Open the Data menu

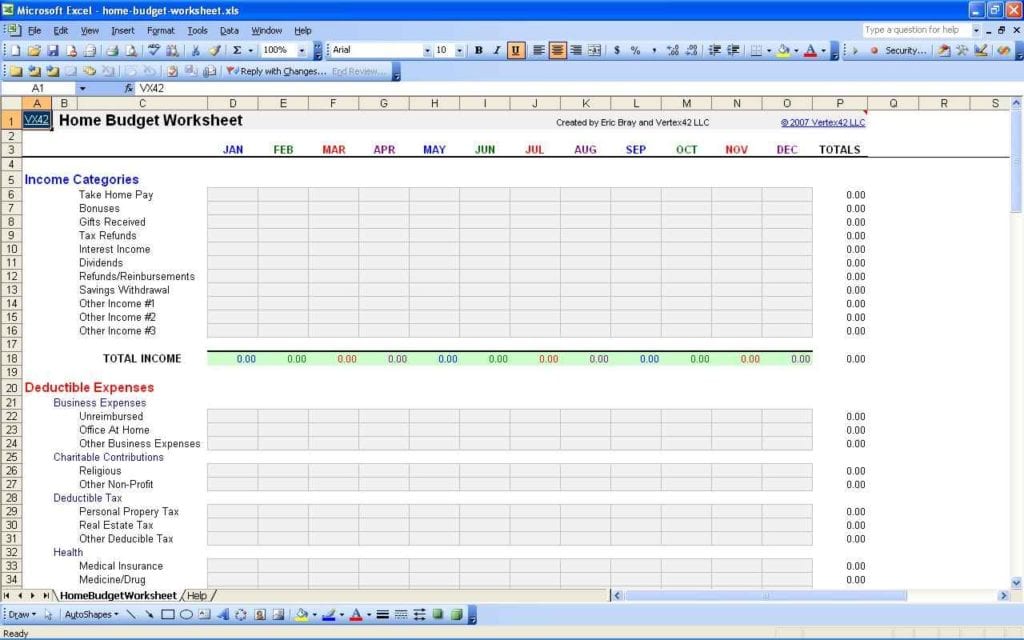coord(229,30)
